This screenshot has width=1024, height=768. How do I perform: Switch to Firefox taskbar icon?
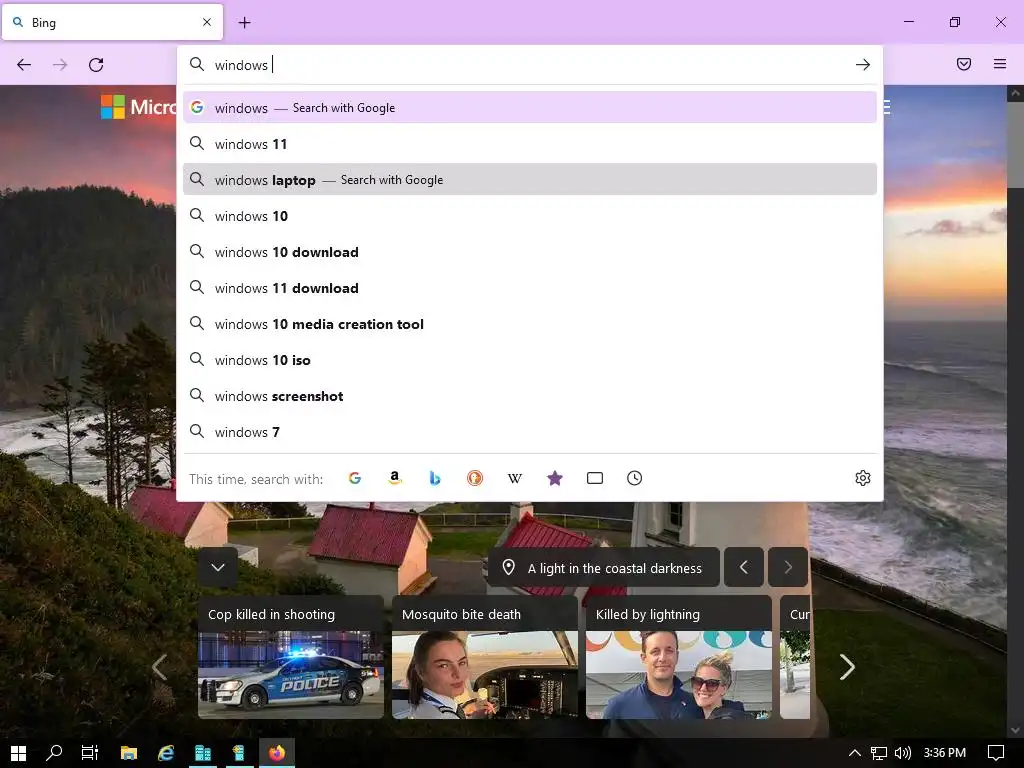[277, 753]
